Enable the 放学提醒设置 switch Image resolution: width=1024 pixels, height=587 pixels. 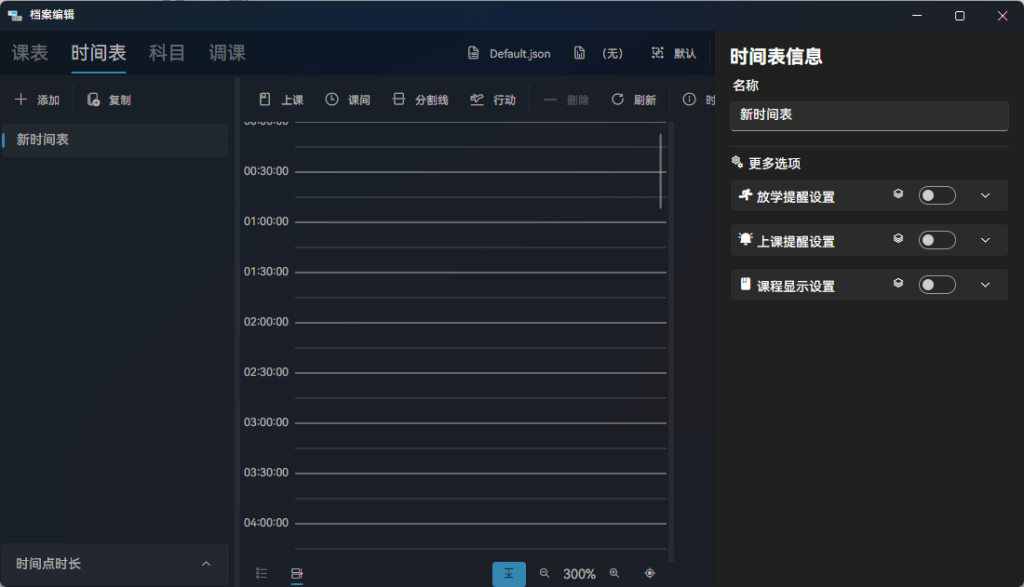[937, 195]
